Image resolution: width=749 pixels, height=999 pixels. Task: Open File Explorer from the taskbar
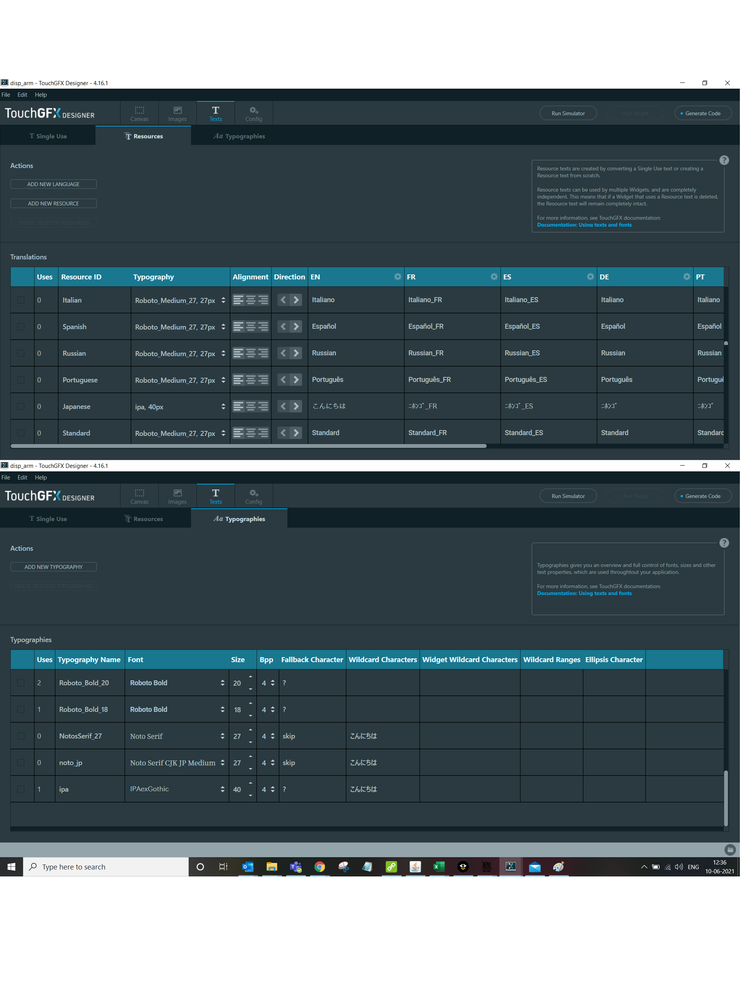pyautogui.click(x=271, y=866)
